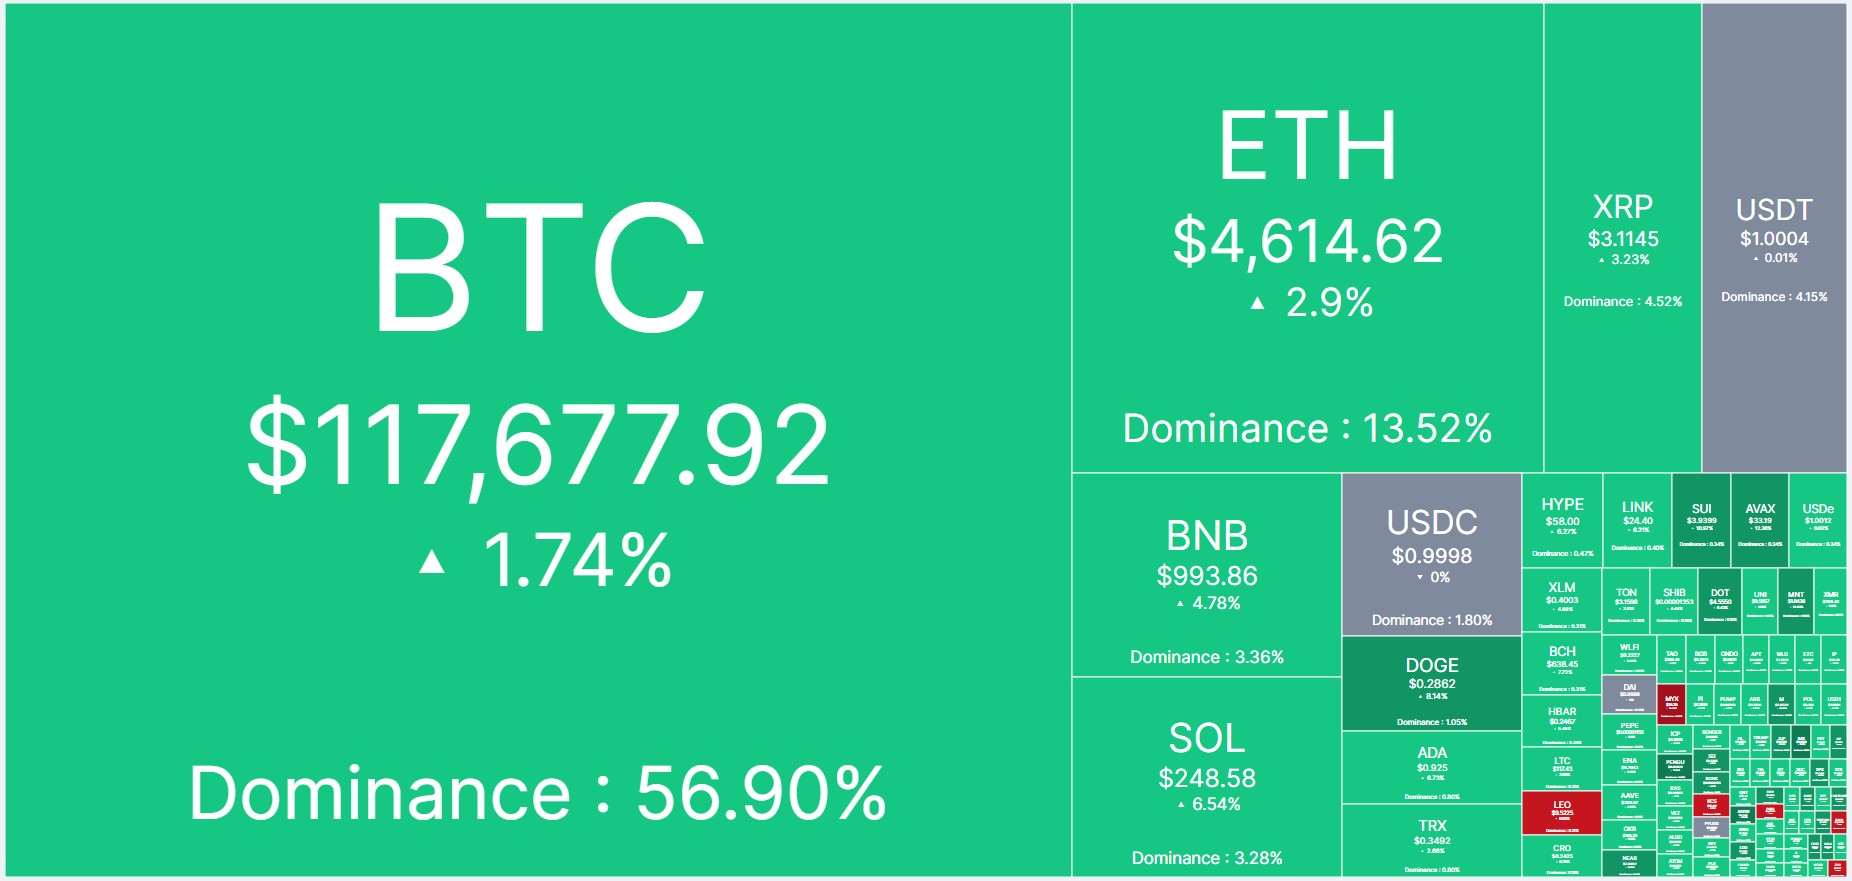Open the ETH tile showing $4,614.62
1852x881 pixels.
pyautogui.click(x=1308, y=238)
